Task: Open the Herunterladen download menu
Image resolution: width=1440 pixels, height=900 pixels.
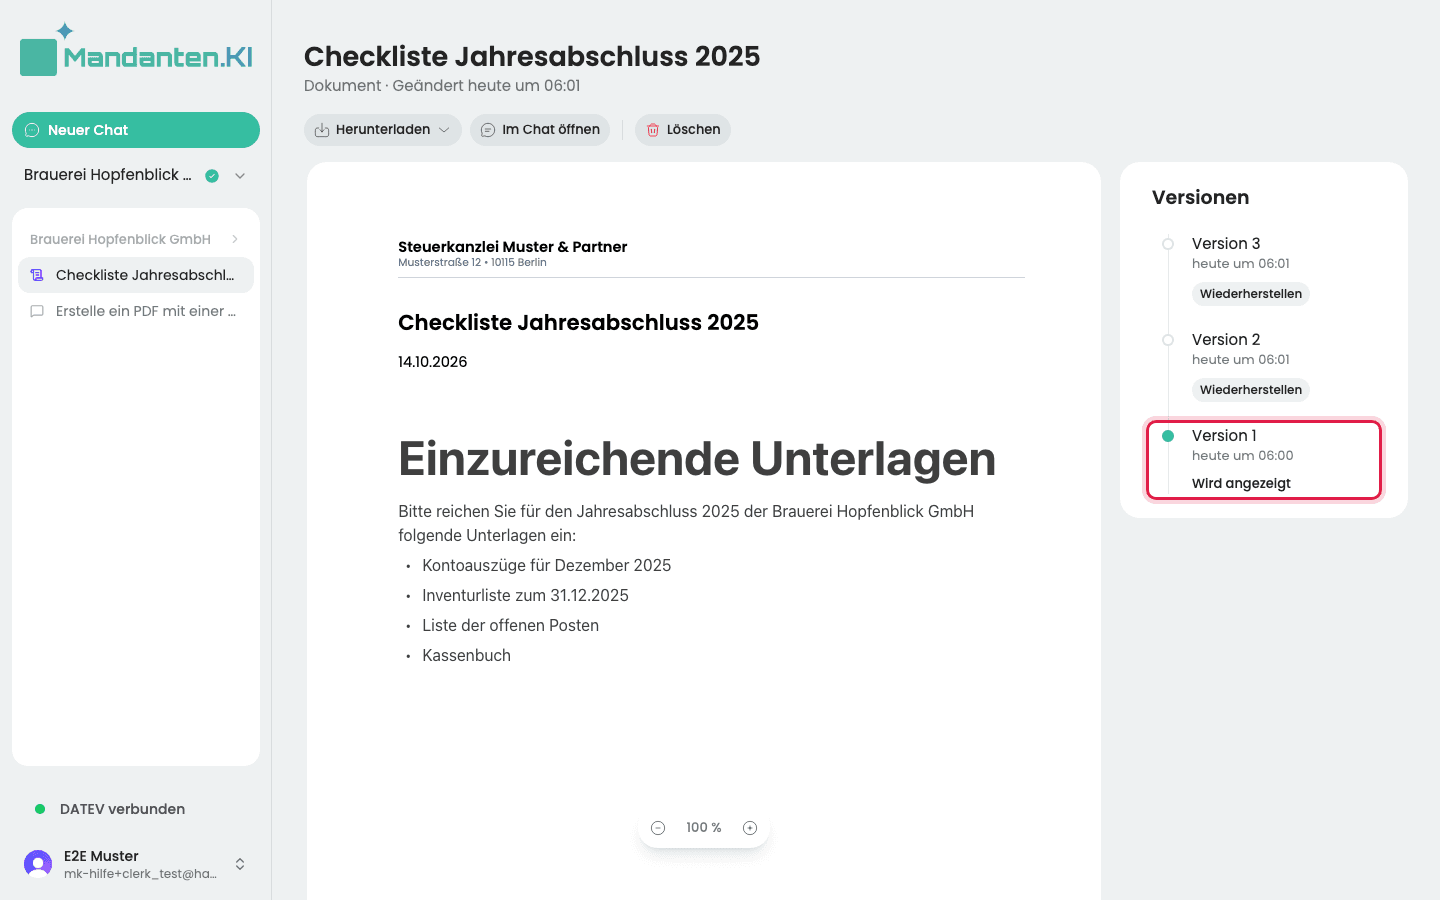Action: coord(383,130)
